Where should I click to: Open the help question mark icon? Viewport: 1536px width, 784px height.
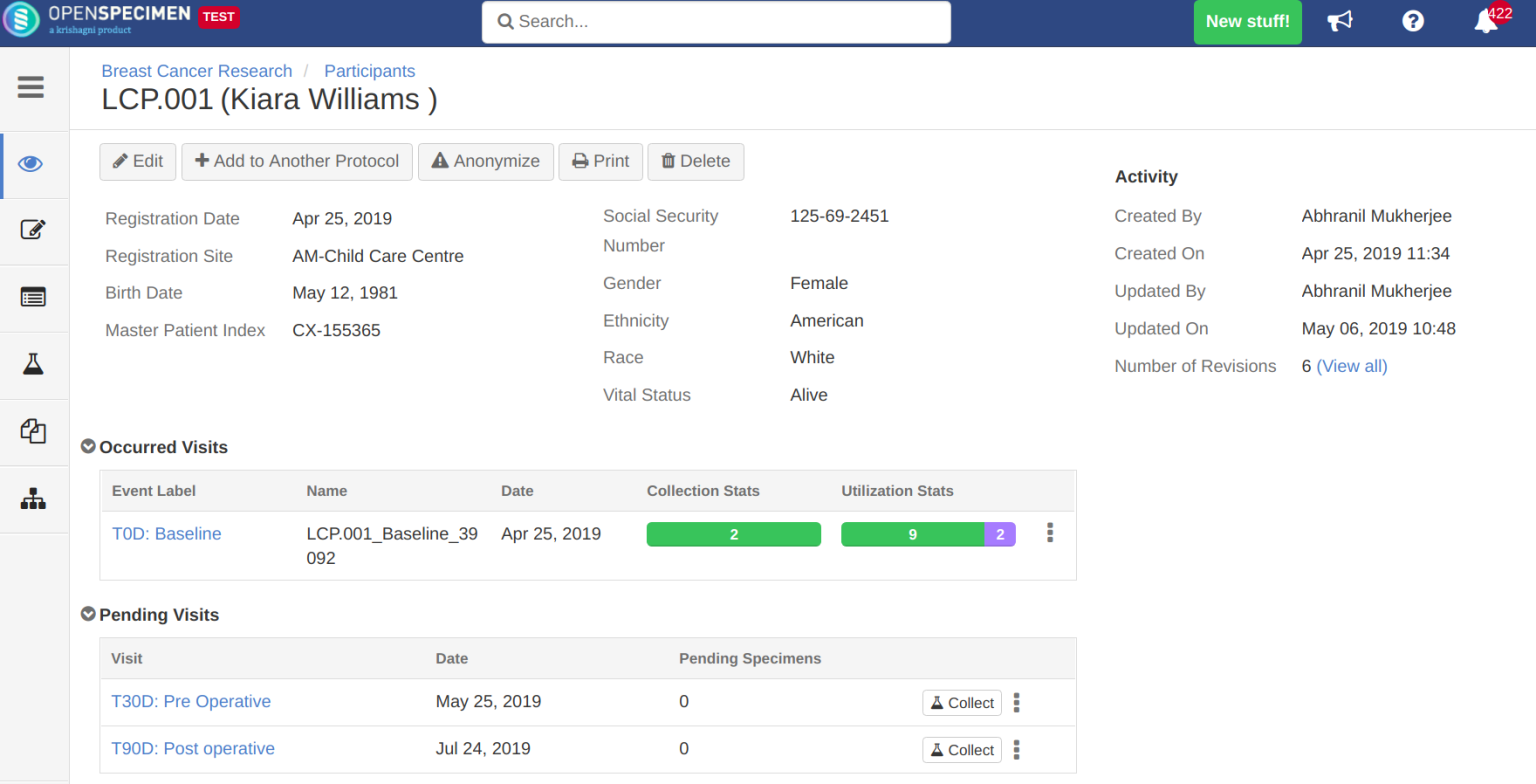pyautogui.click(x=1412, y=21)
